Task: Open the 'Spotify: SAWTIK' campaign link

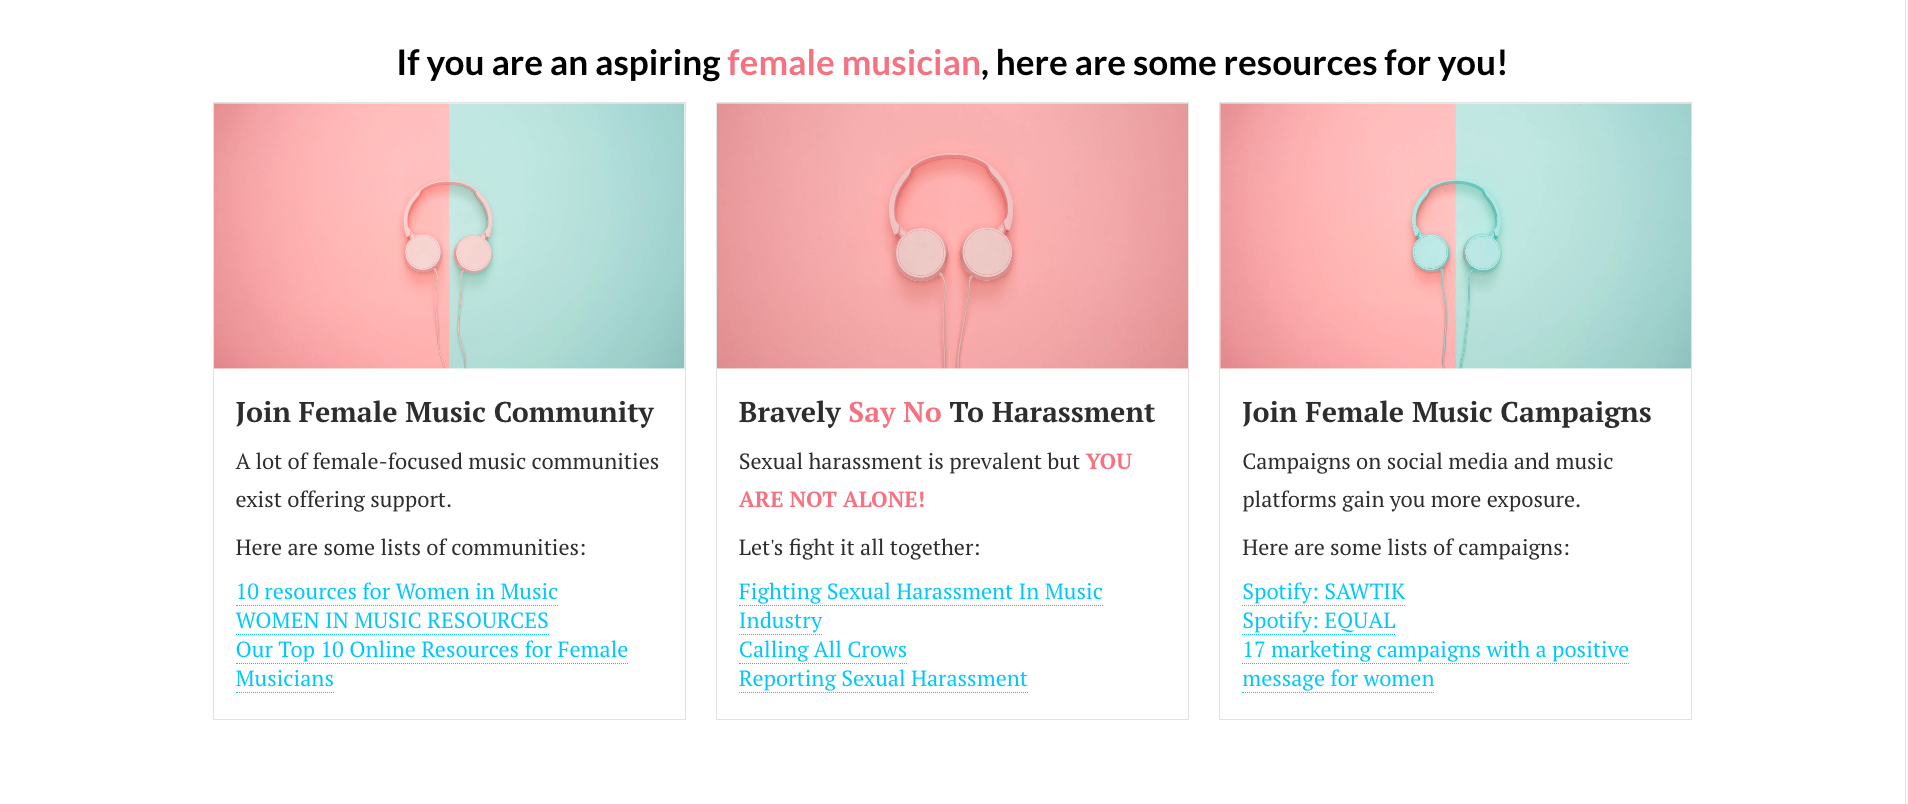Action: coord(1323,592)
